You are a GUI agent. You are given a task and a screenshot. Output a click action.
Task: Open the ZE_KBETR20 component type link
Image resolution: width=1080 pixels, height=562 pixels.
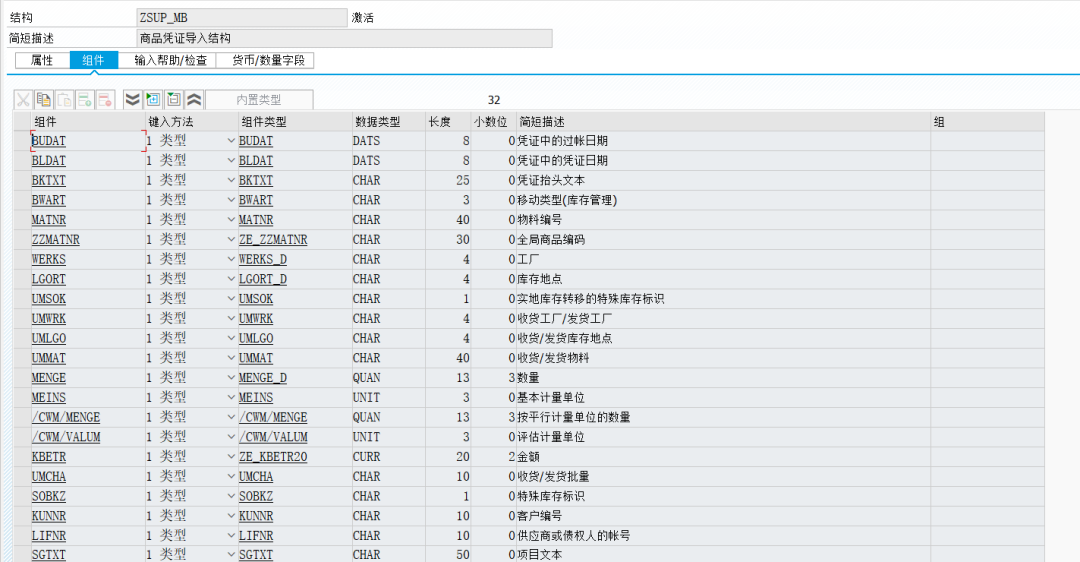(273, 457)
